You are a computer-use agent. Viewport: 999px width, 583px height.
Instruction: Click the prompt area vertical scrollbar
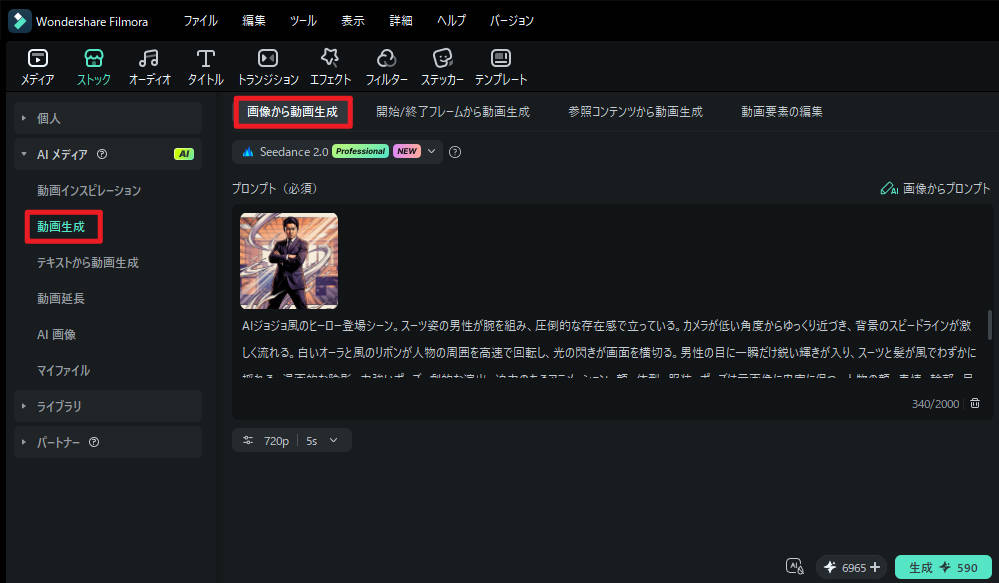(x=989, y=325)
